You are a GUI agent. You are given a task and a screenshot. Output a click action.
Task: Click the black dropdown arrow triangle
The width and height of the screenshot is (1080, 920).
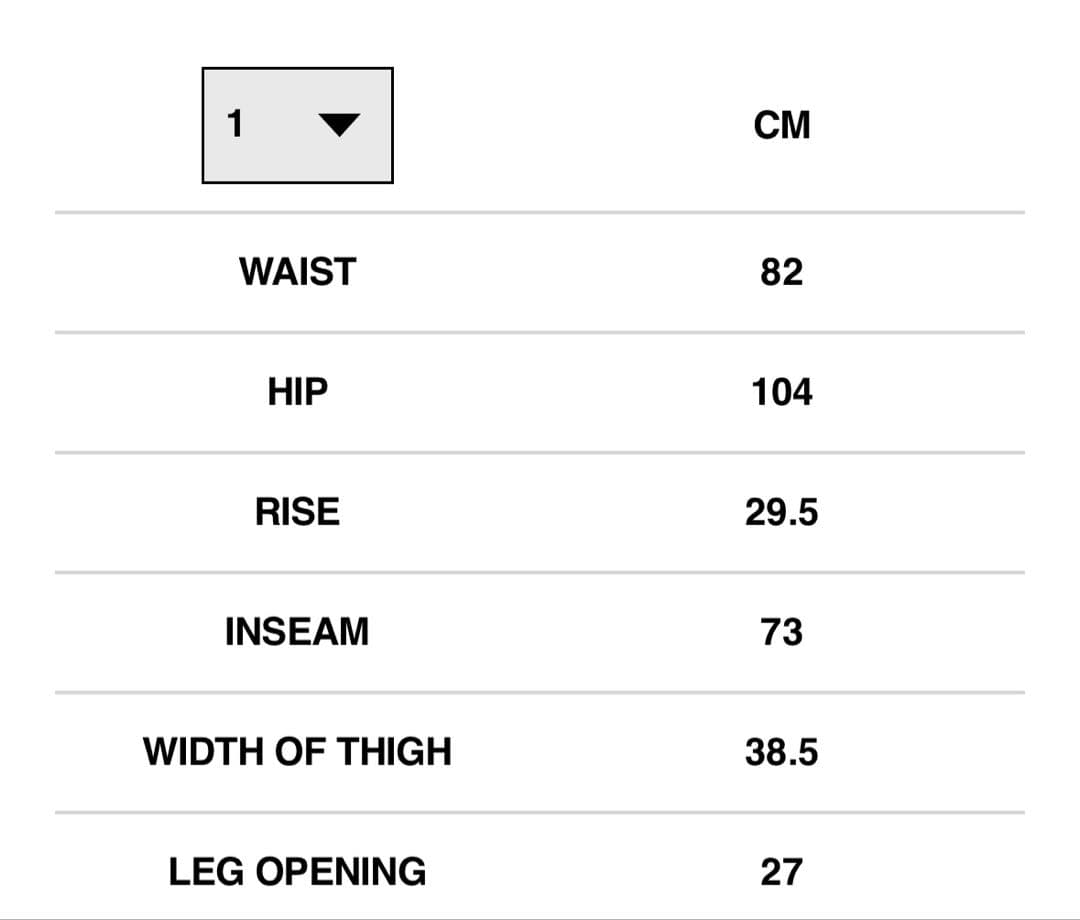338,125
